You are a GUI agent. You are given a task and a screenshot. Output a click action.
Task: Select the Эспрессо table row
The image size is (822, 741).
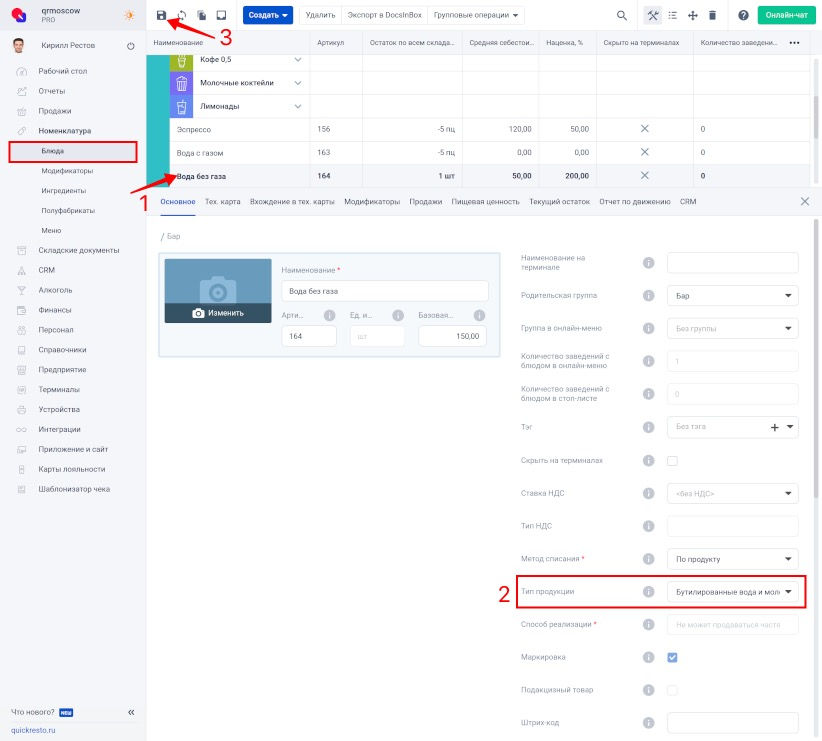click(x=490, y=130)
